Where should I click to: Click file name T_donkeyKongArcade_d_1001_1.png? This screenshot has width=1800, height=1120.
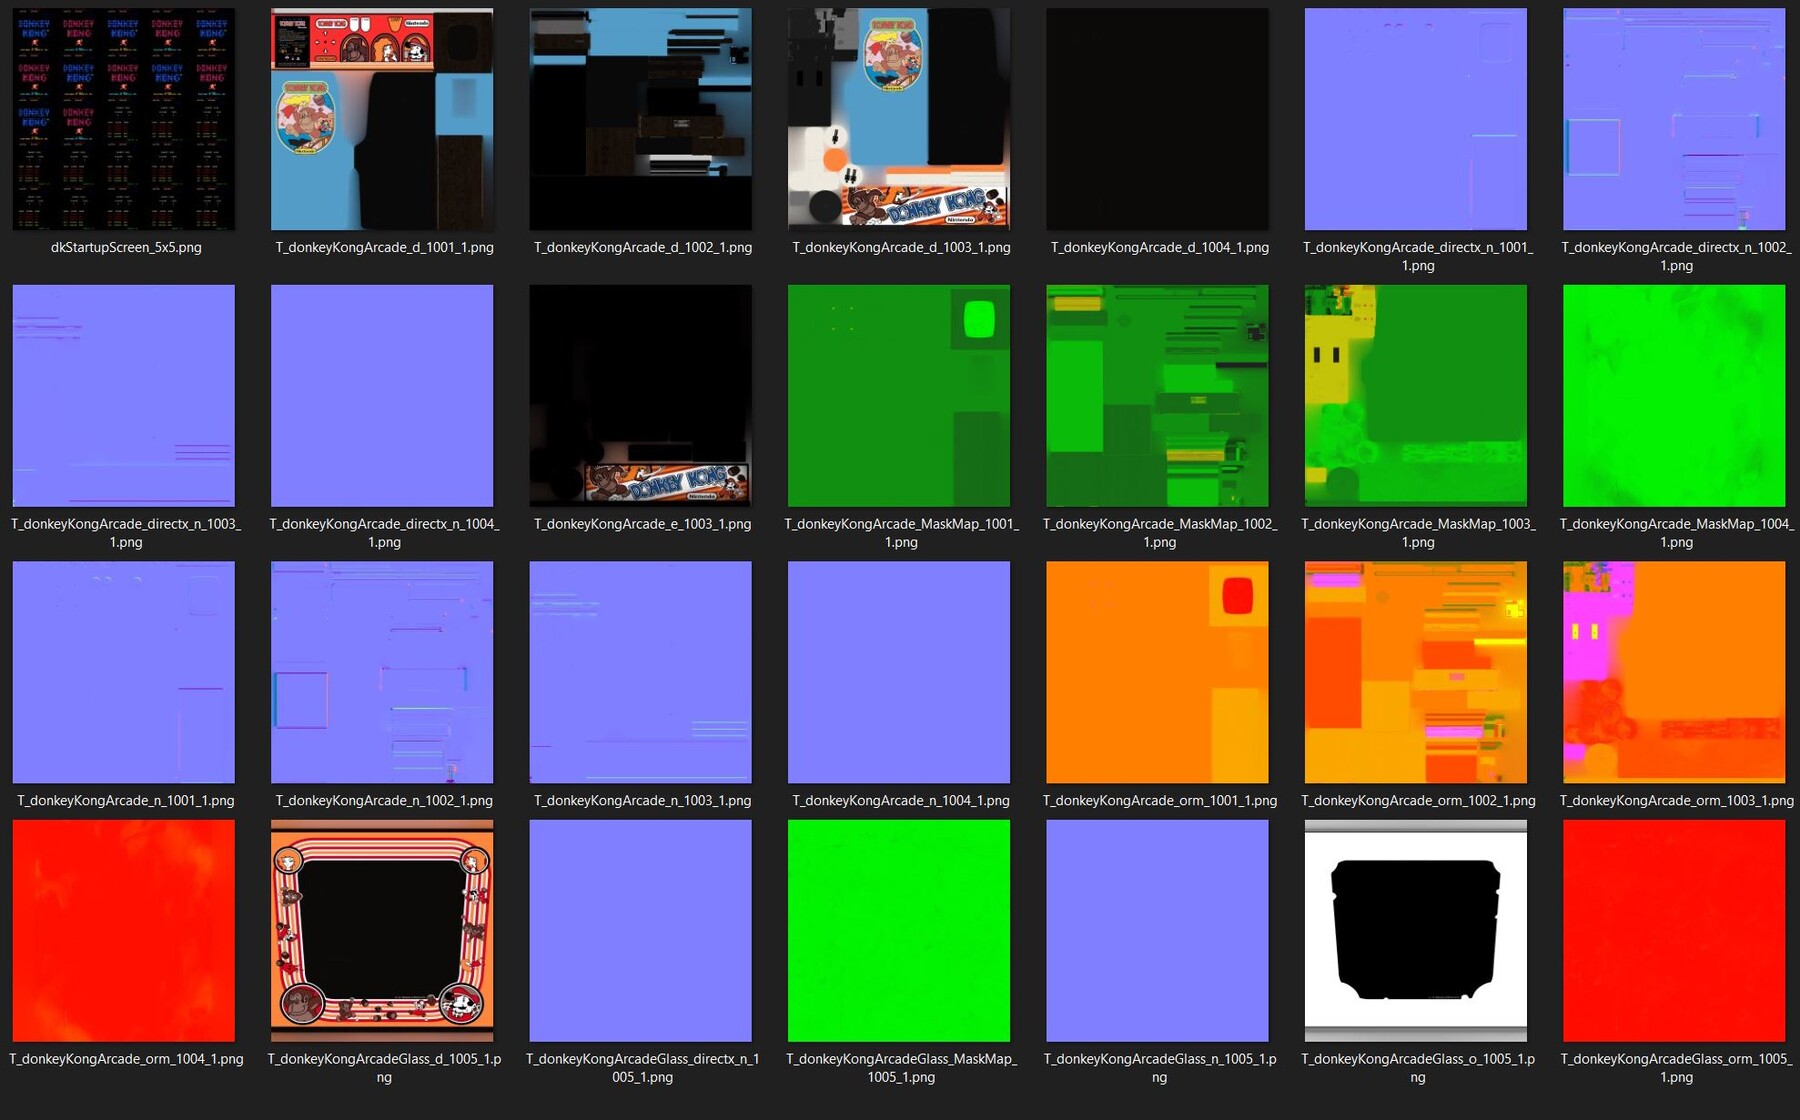[384, 247]
